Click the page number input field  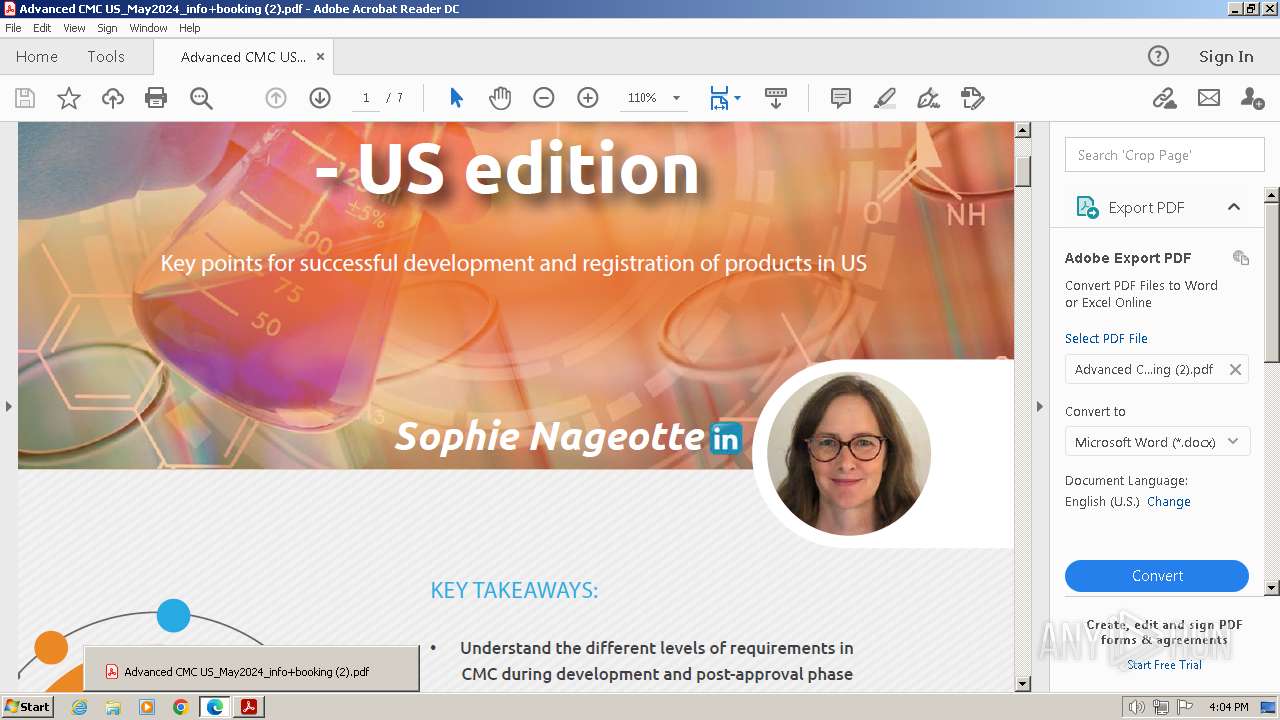[x=366, y=98]
